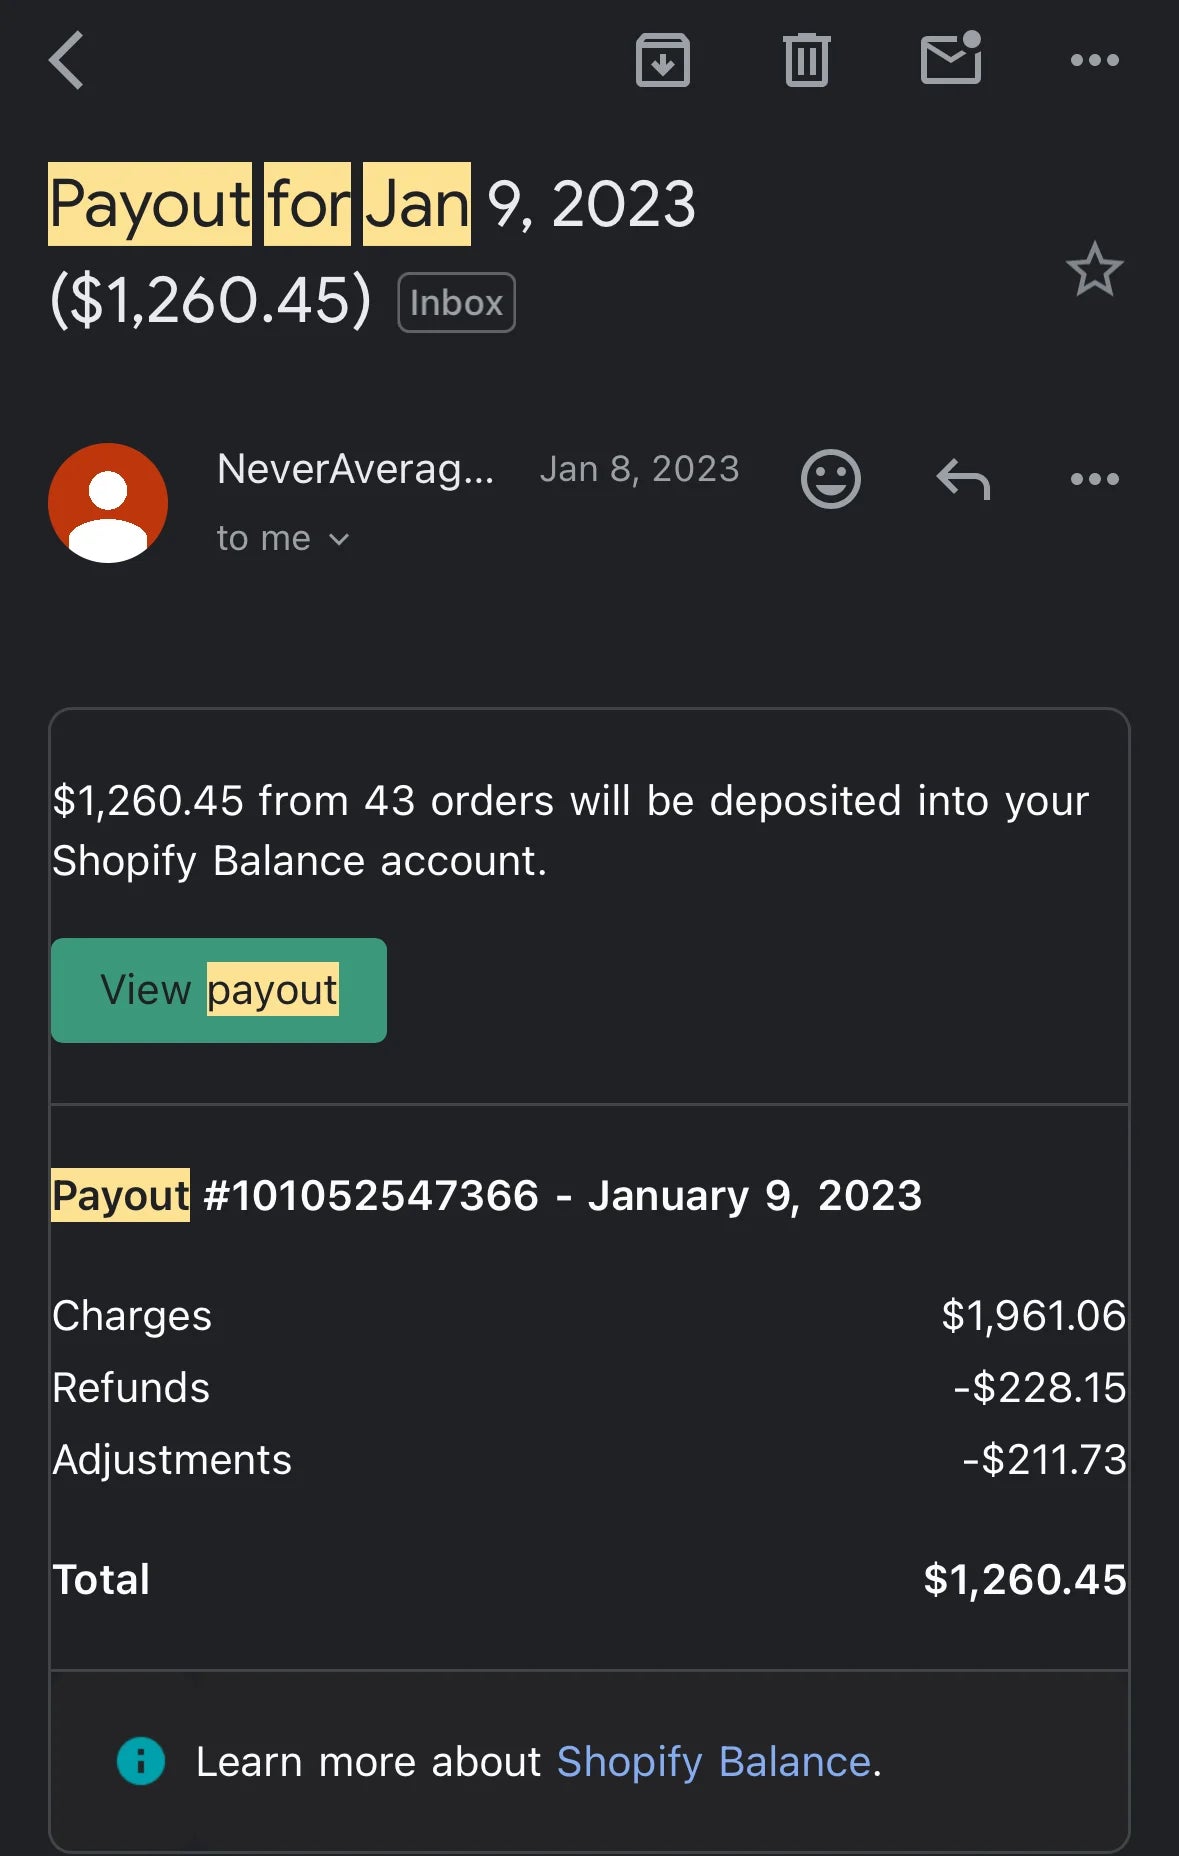Go back using the back arrow
Image resolution: width=1179 pixels, height=1856 pixels.
pyautogui.click(x=67, y=60)
